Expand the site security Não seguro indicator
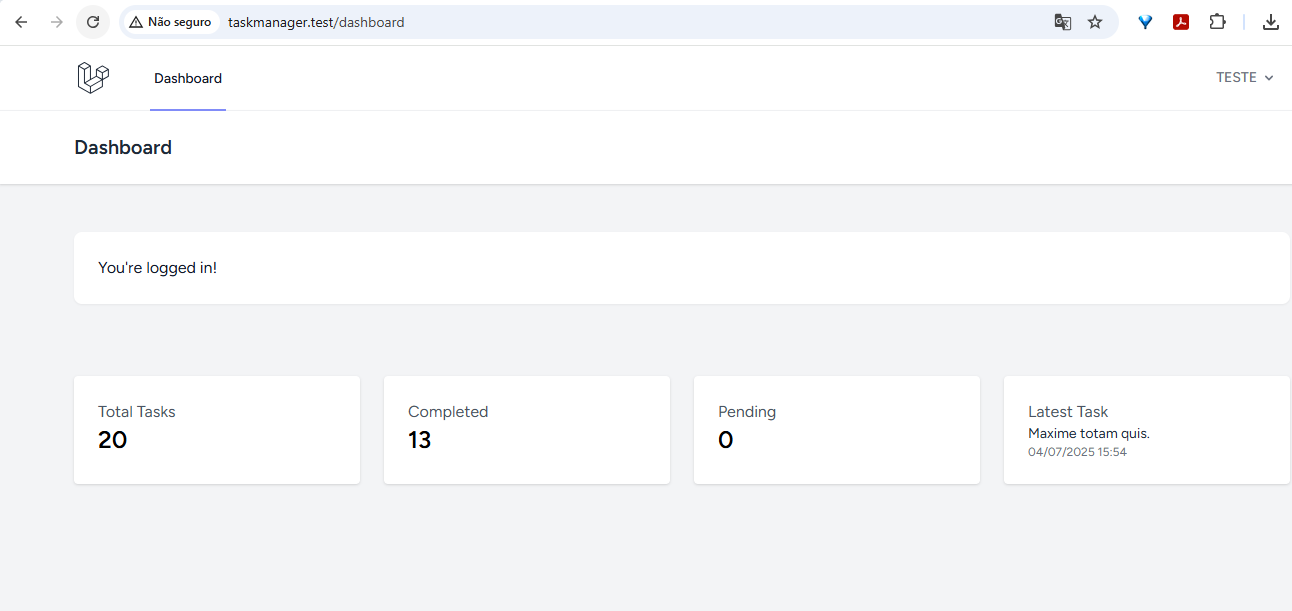This screenshot has width=1292, height=611. point(170,21)
